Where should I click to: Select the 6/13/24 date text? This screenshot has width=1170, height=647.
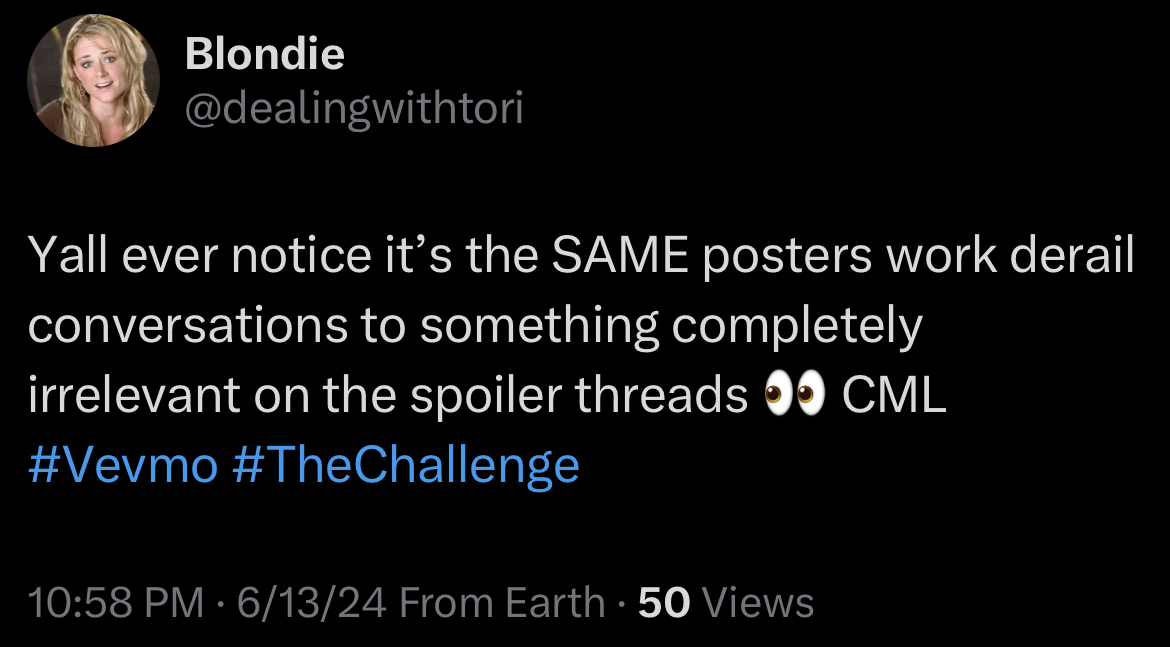(312, 602)
